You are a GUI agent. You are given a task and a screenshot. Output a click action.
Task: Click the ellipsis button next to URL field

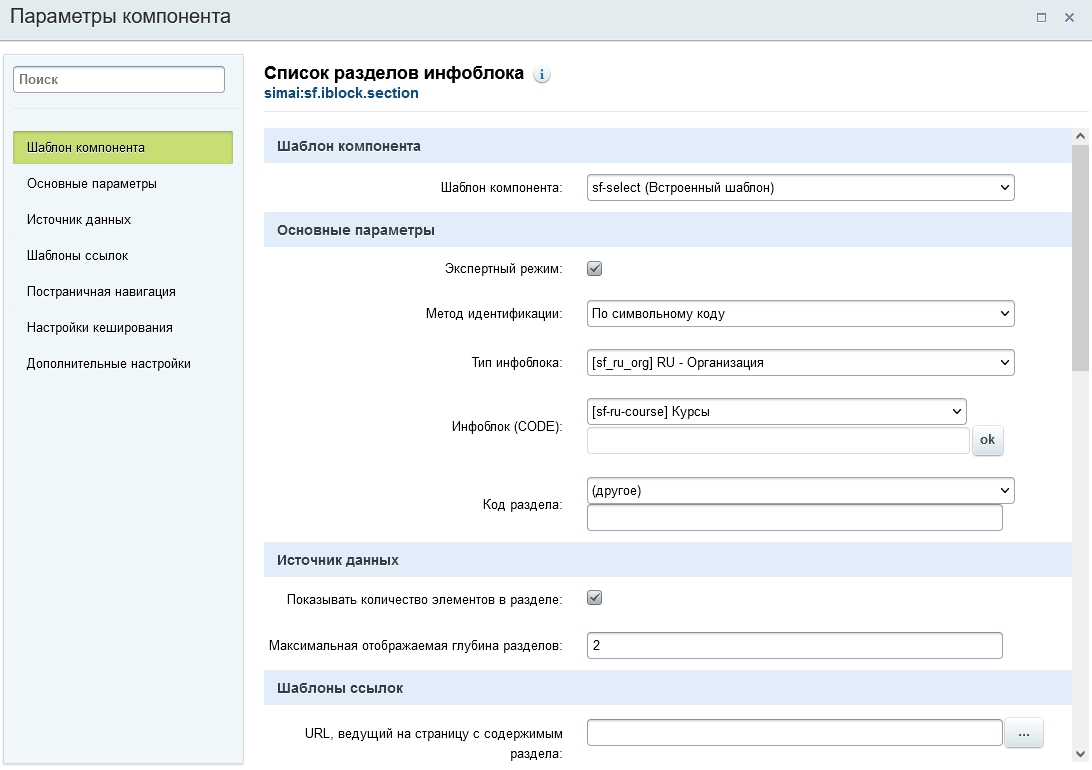point(1023,733)
